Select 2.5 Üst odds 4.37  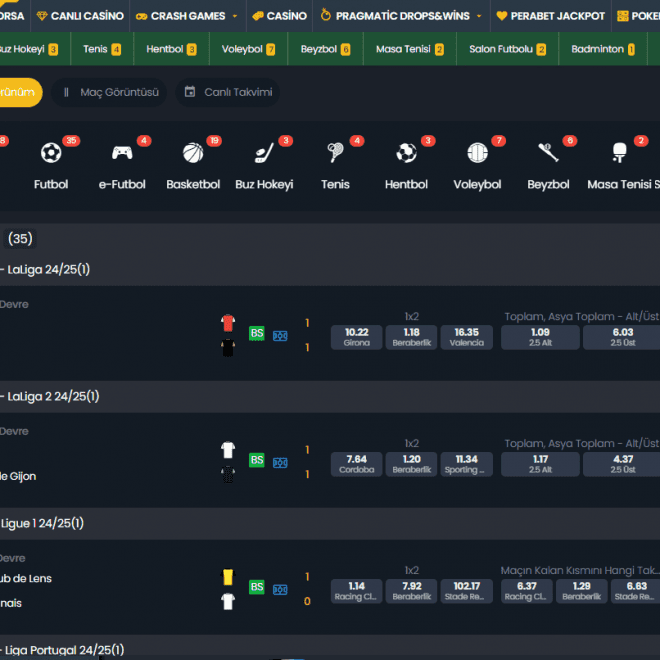tap(623, 464)
